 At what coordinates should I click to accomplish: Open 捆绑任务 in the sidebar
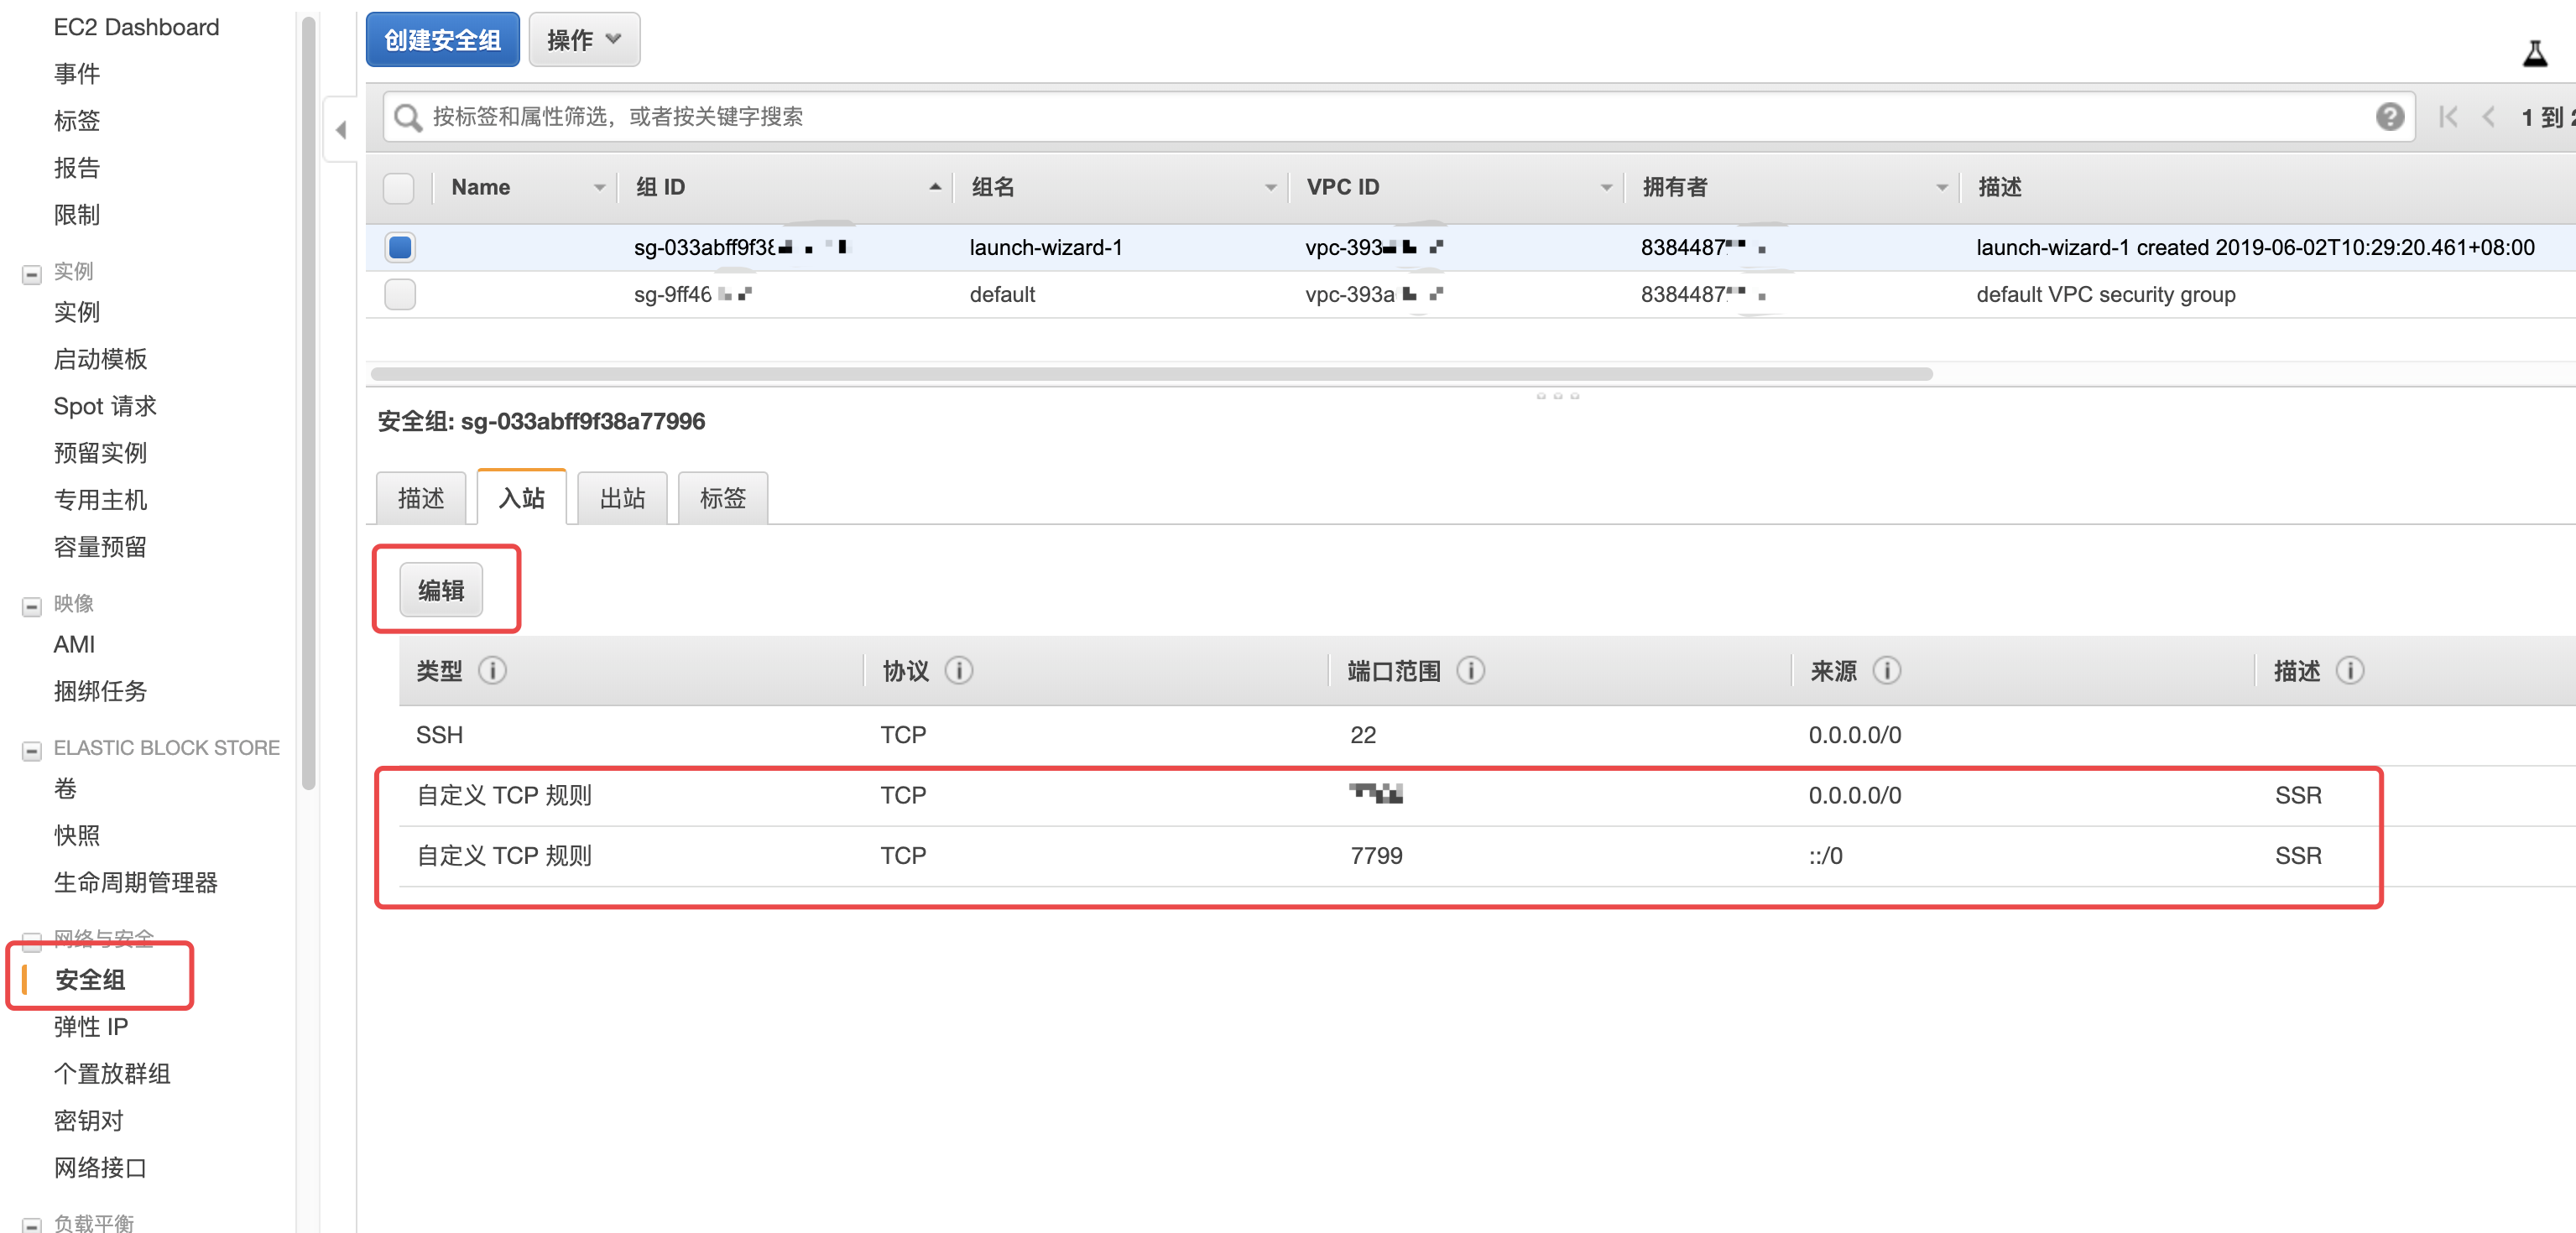pos(100,691)
